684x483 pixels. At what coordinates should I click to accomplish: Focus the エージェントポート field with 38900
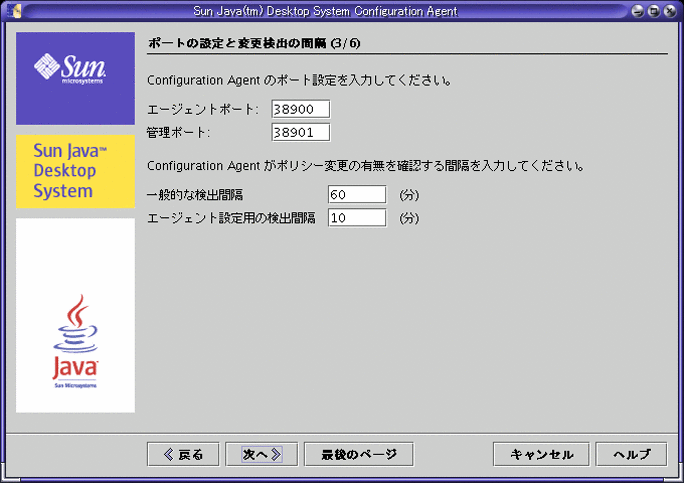301,109
